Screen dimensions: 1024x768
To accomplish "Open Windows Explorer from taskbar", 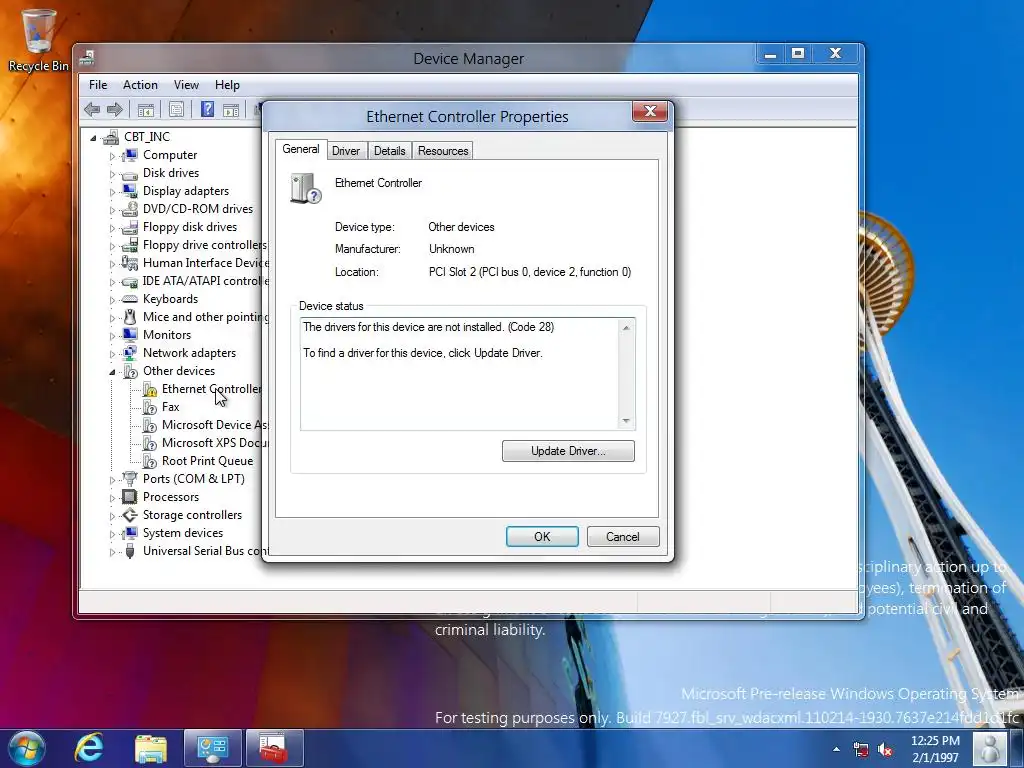I will coord(151,748).
